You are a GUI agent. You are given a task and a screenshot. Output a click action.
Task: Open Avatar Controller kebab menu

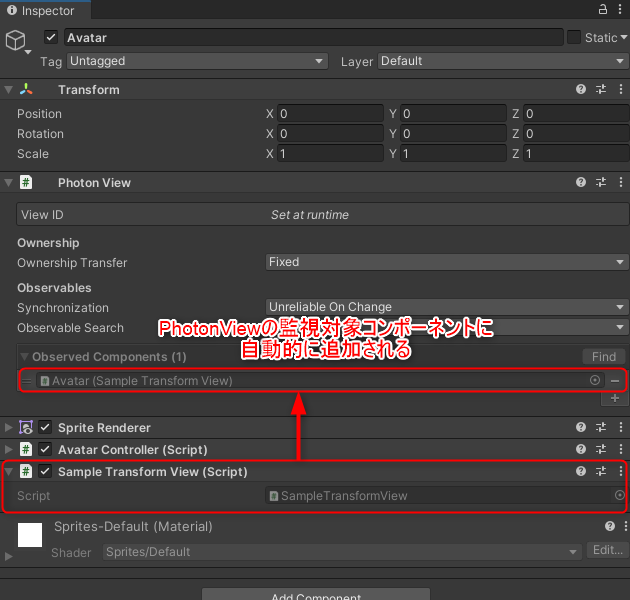point(621,449)
